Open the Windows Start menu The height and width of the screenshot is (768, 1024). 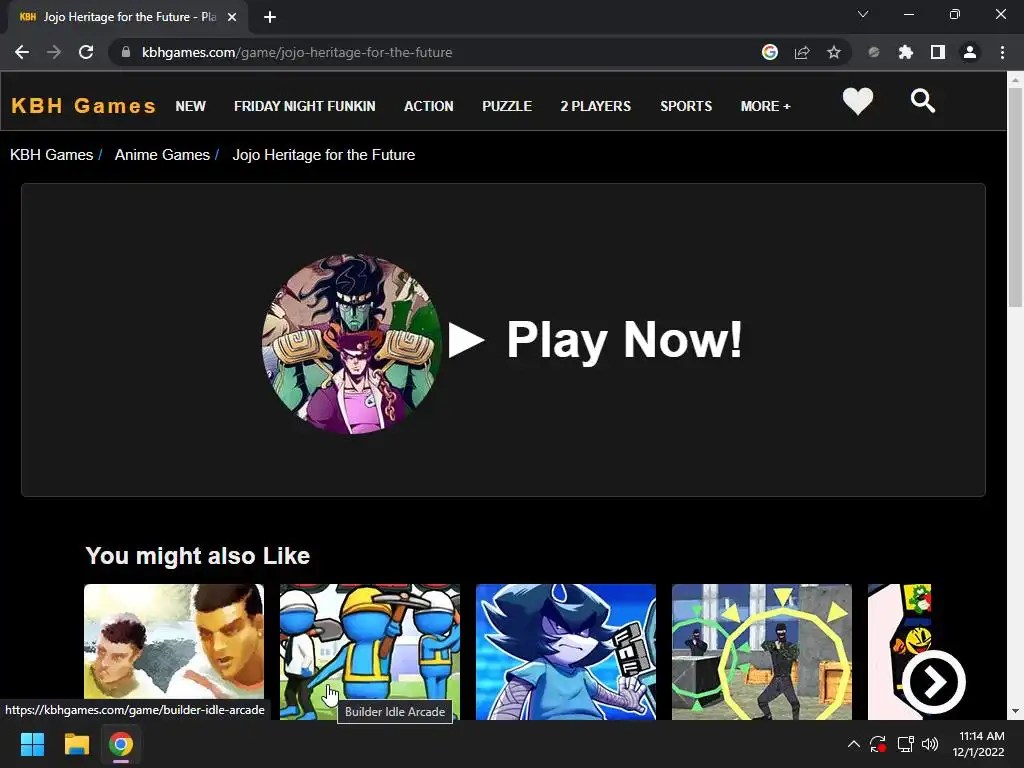click(32, 744)
